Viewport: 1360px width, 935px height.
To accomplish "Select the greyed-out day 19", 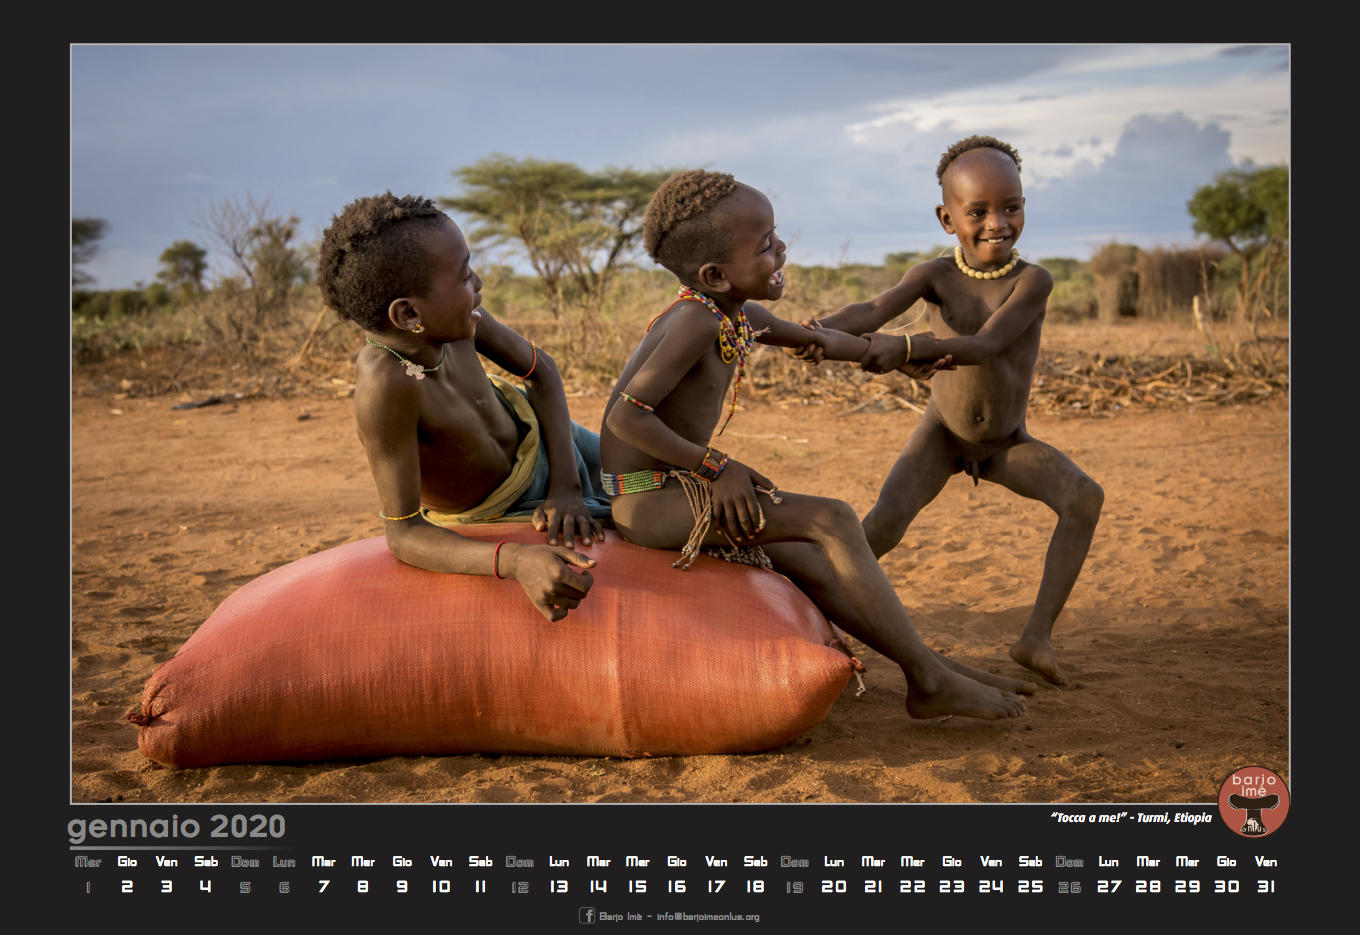I will (x=794, y=887).
